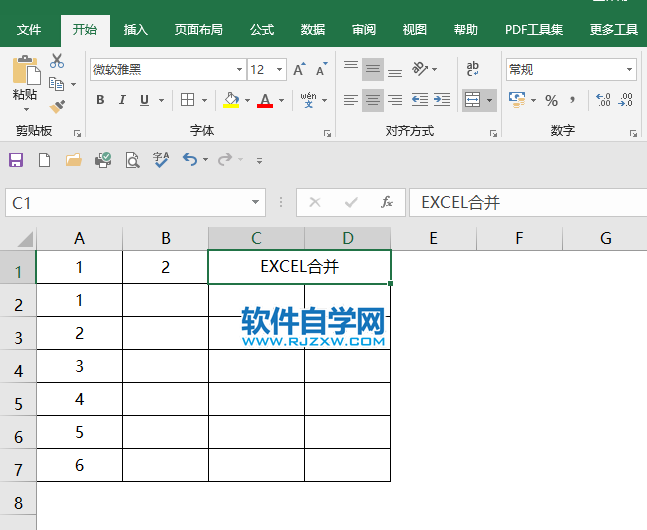Apply yellow fill color bucket
The image size is (647, 530).
point(231,100)
